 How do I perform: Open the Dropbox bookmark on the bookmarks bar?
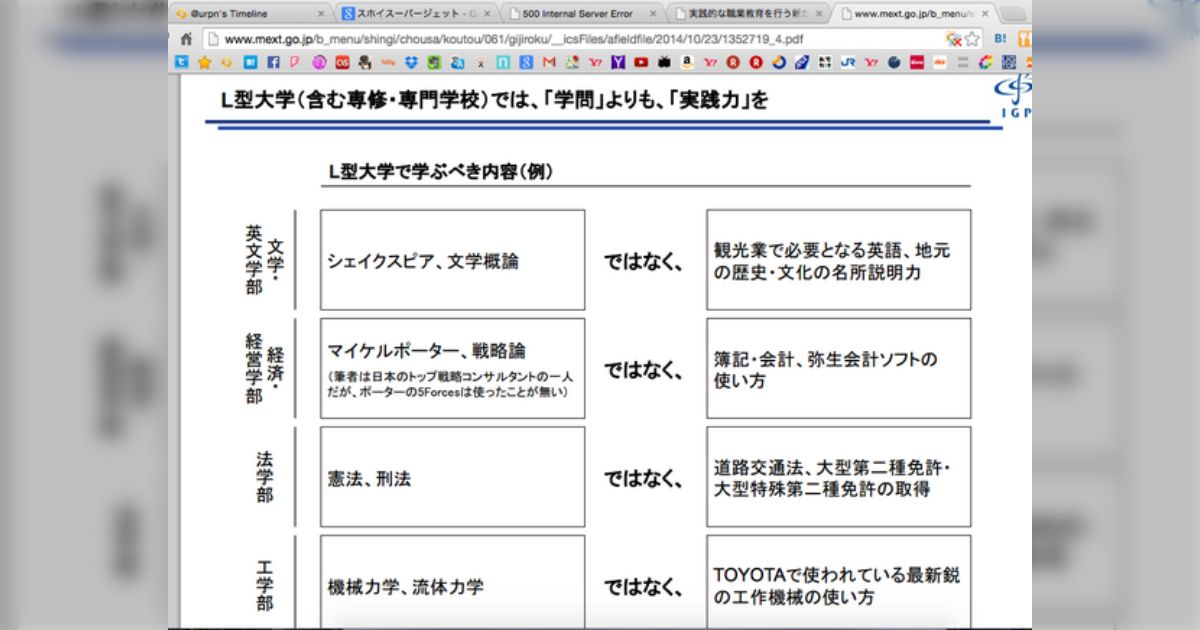click(x=410, y=62)
